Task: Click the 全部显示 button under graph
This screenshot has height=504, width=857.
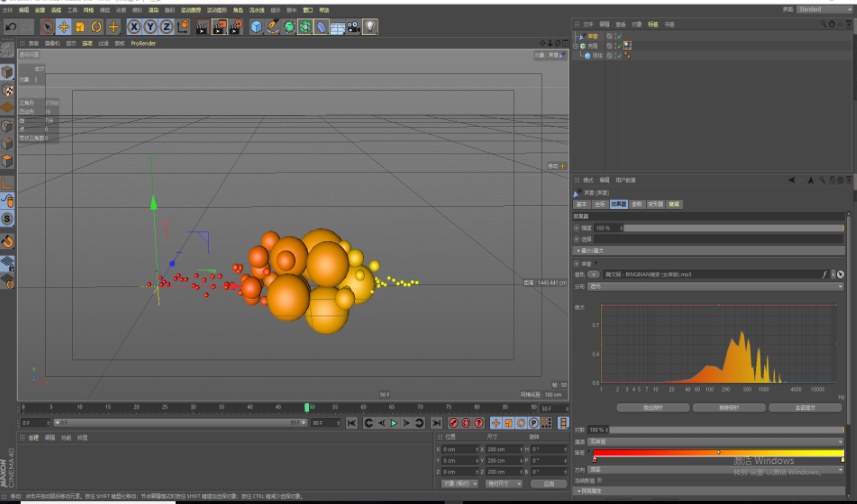Action: 805,407
